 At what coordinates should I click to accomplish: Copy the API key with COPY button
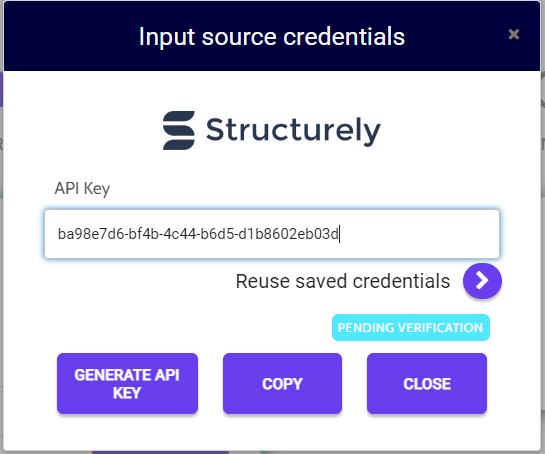(282, 383)
